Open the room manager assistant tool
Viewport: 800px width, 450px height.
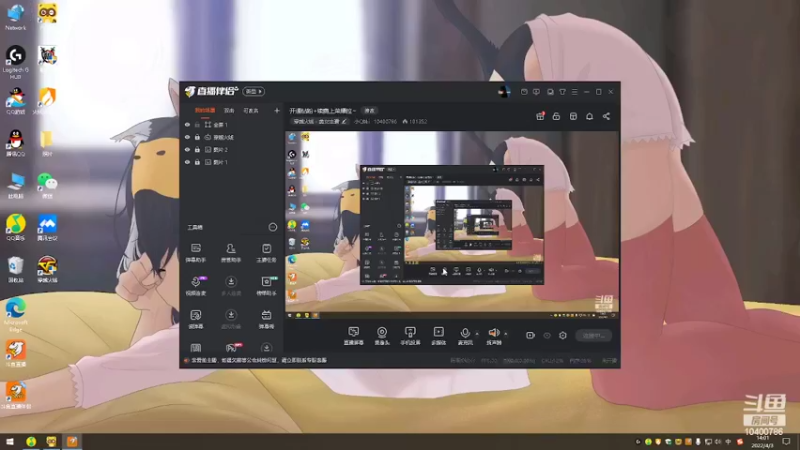point(231,253)
